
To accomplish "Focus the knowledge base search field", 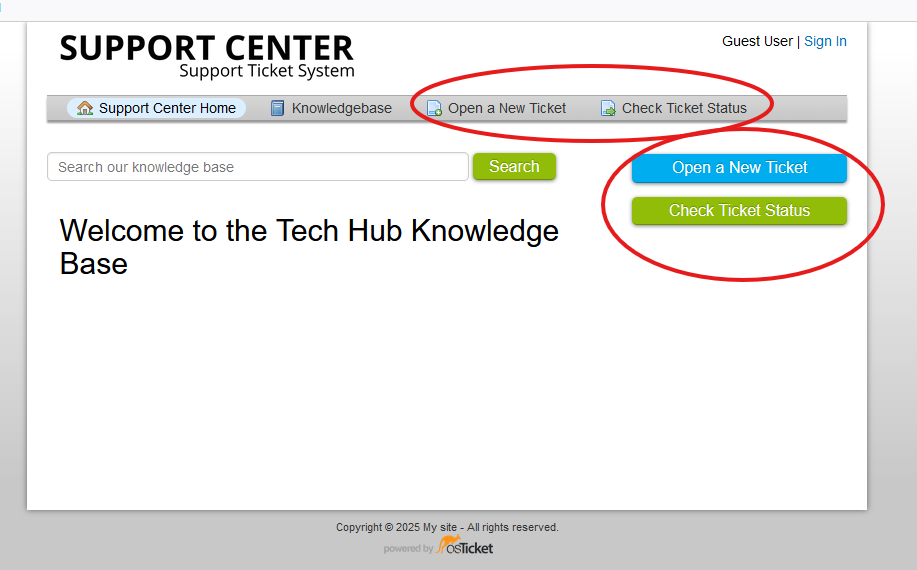I will tap(257, 167).
